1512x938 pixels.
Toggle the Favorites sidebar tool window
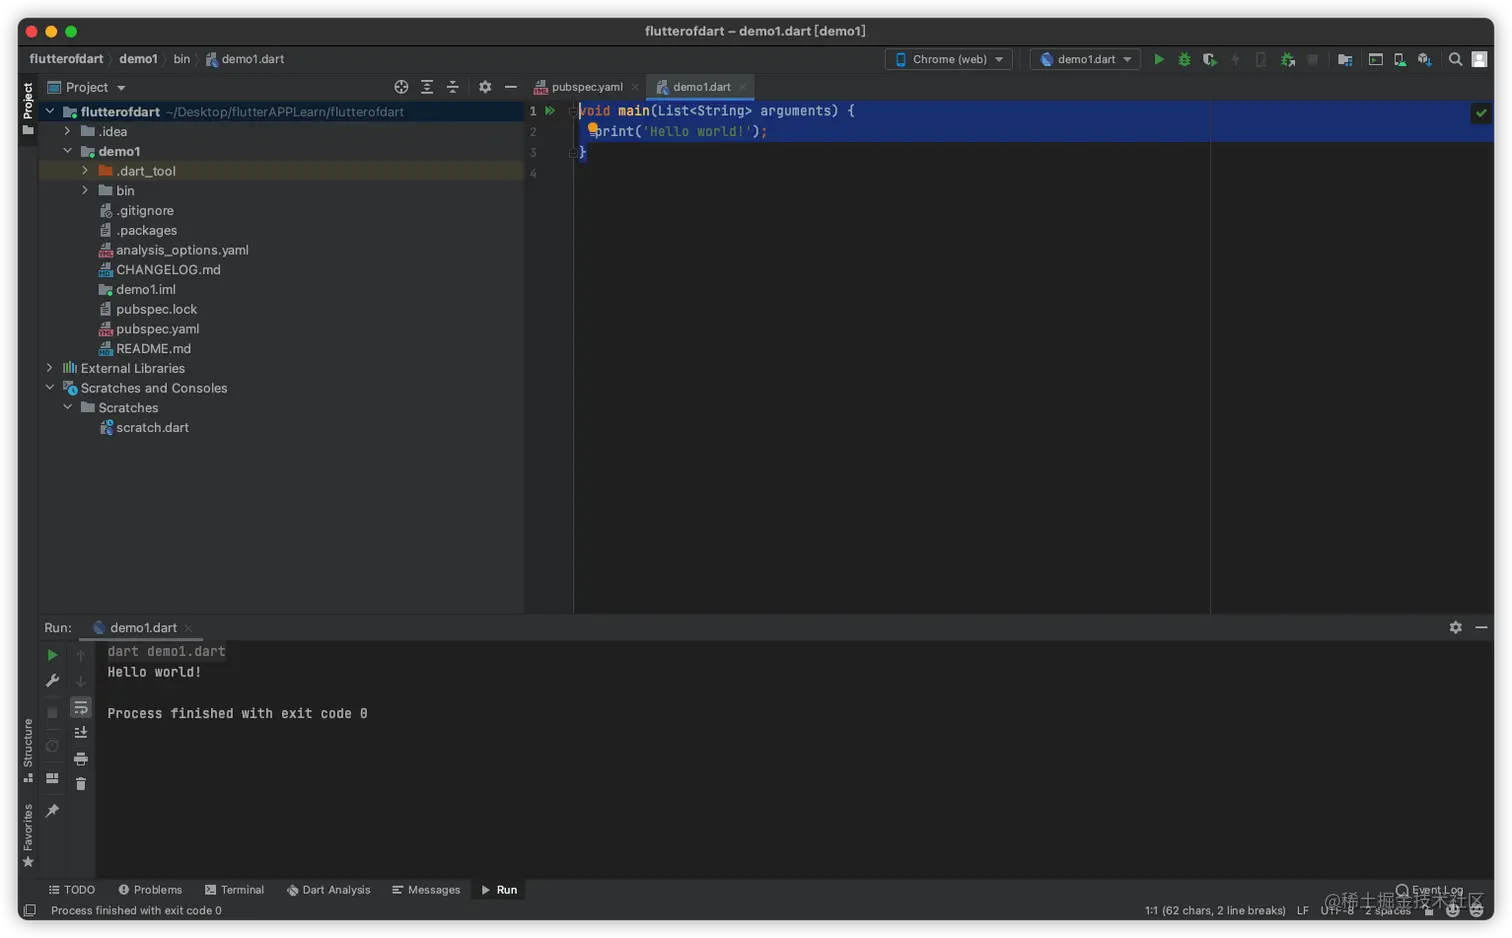[x=28, y=835]
